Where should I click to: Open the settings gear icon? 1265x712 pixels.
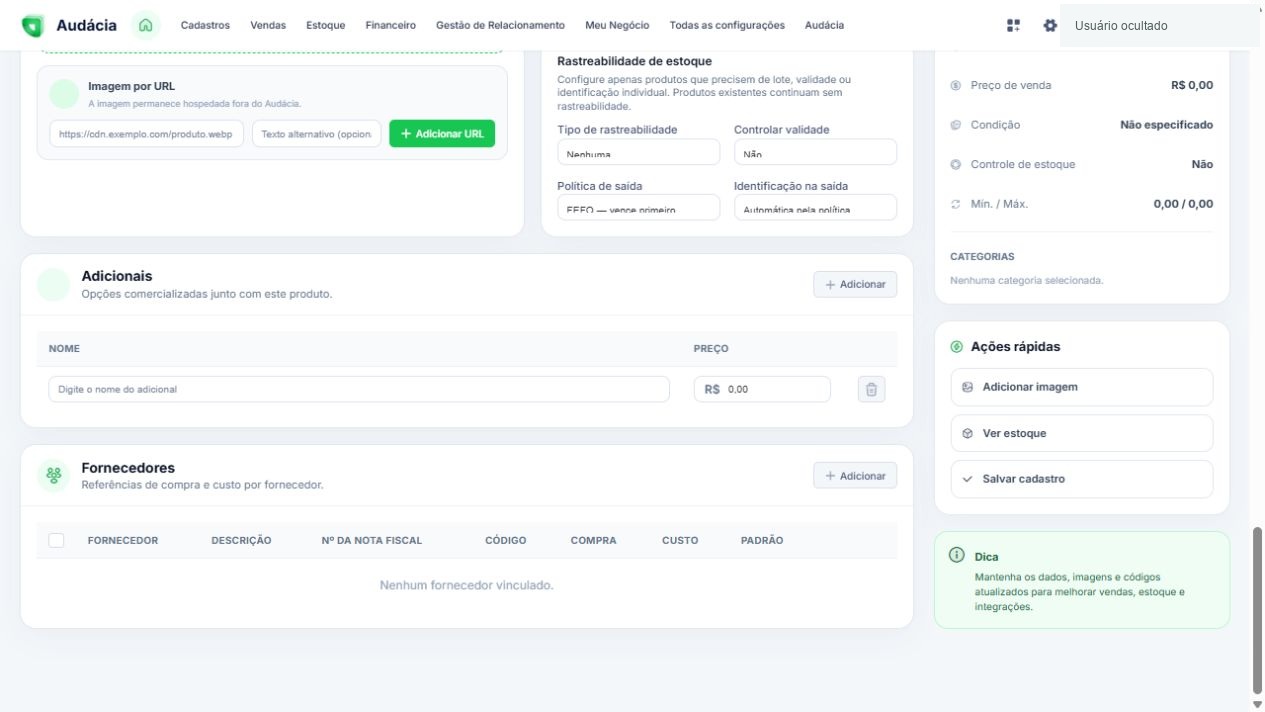[x=1050, y=25]
